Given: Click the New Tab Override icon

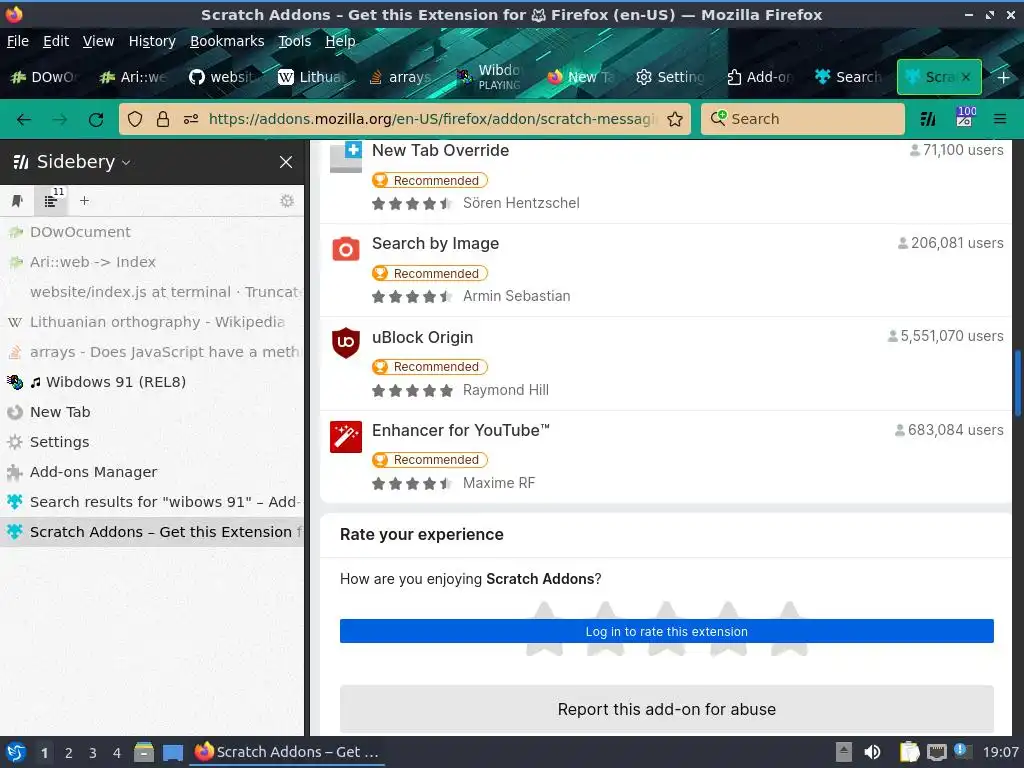Looking at the screenshot, I should coord(345,157).
